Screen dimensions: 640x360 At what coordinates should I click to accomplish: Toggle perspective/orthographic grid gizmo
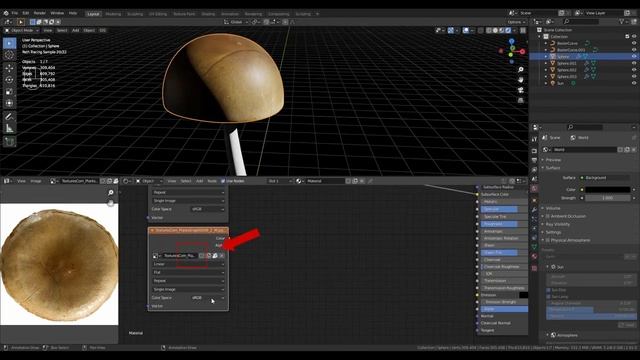(521, 100)
